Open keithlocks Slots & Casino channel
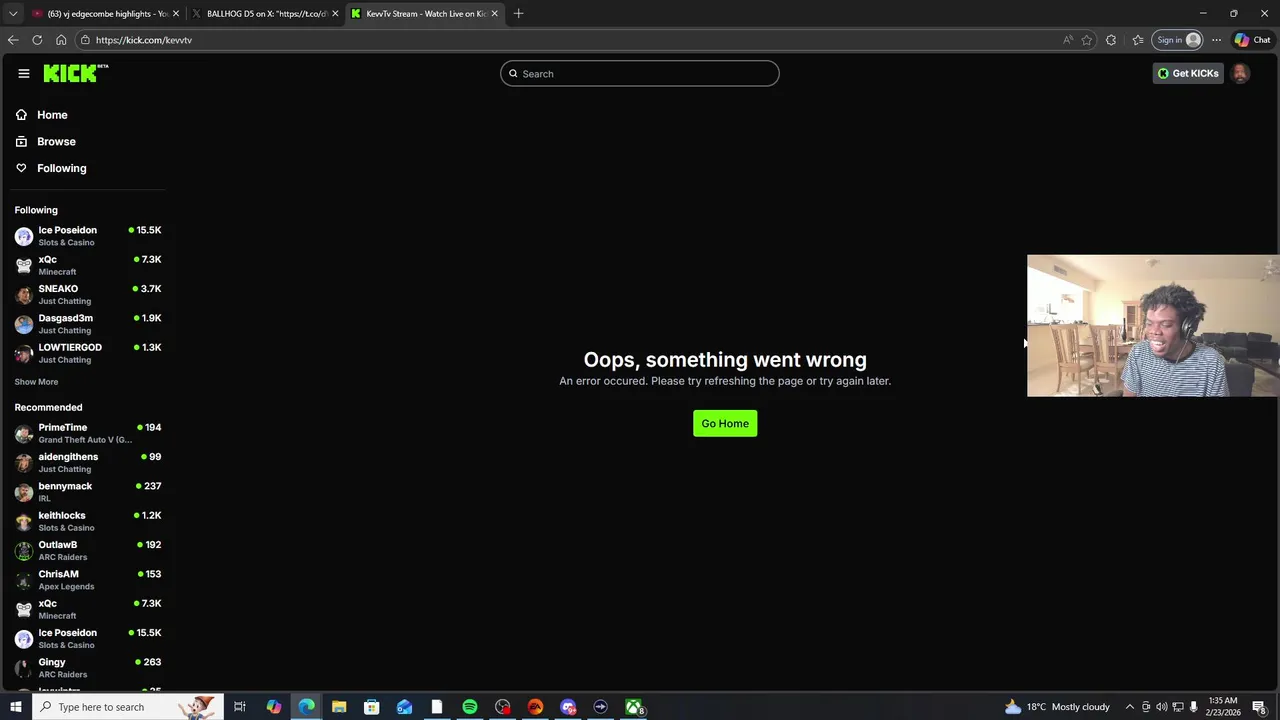This screenshot has width=1280, height=720. pos(88,521)
